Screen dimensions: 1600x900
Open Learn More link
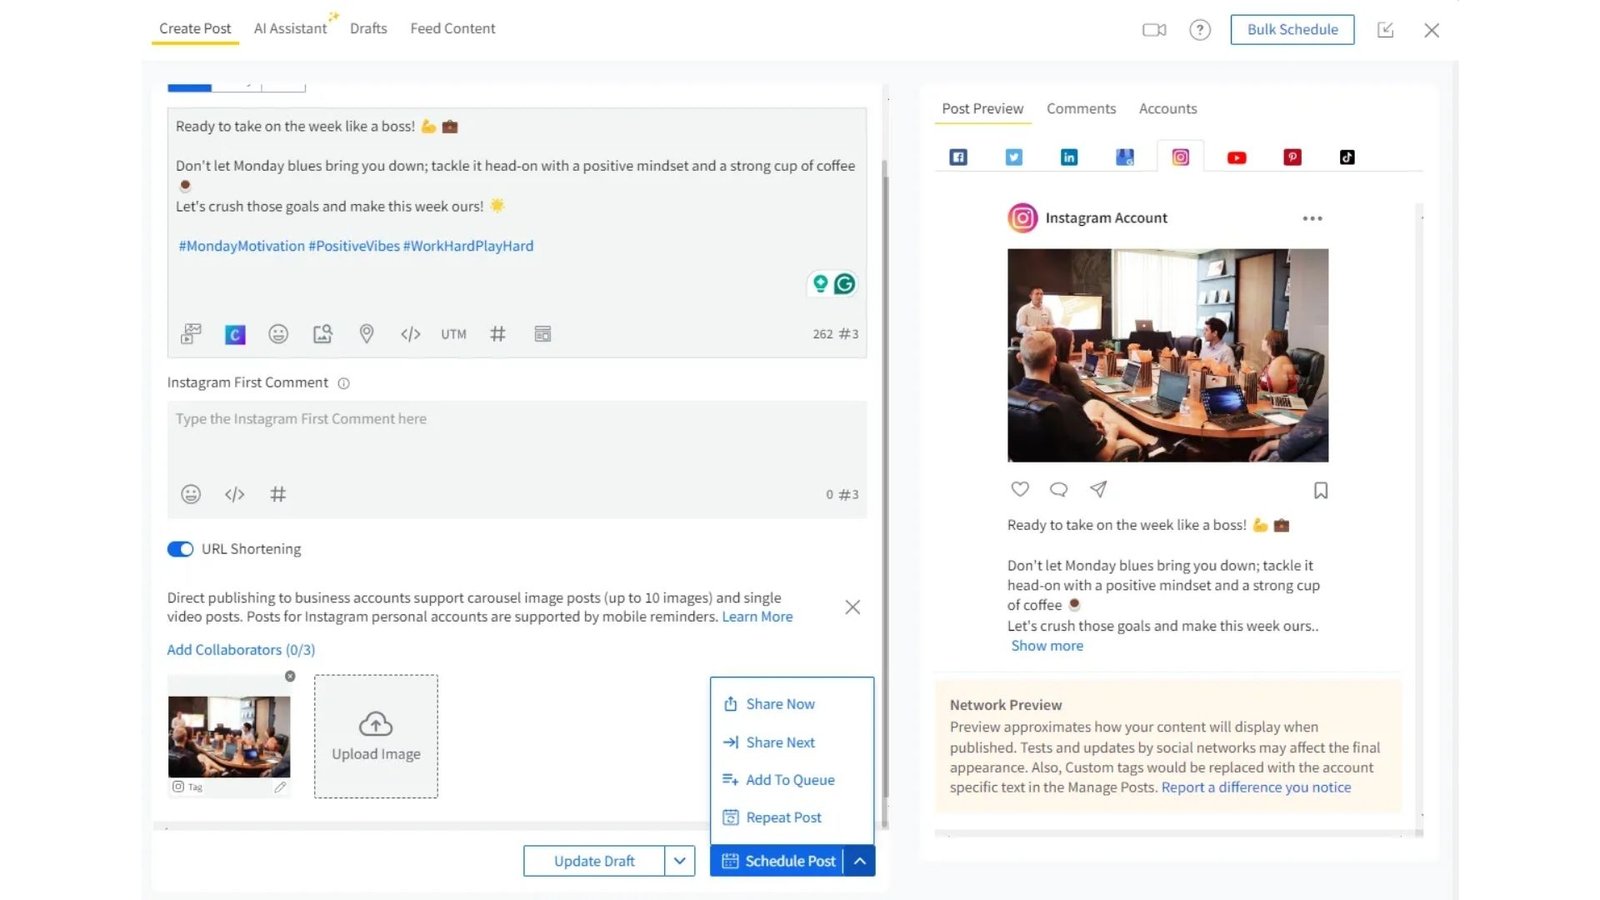tap(757, 617)
